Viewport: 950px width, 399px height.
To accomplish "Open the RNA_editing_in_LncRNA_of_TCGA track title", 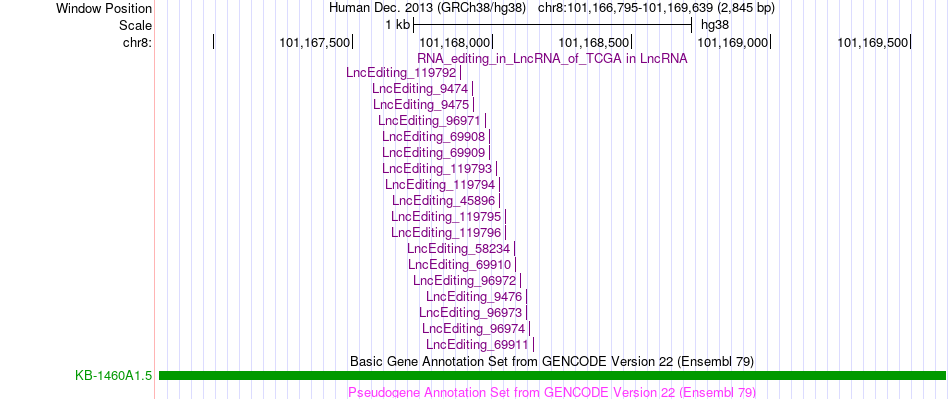I will (552, 59).
